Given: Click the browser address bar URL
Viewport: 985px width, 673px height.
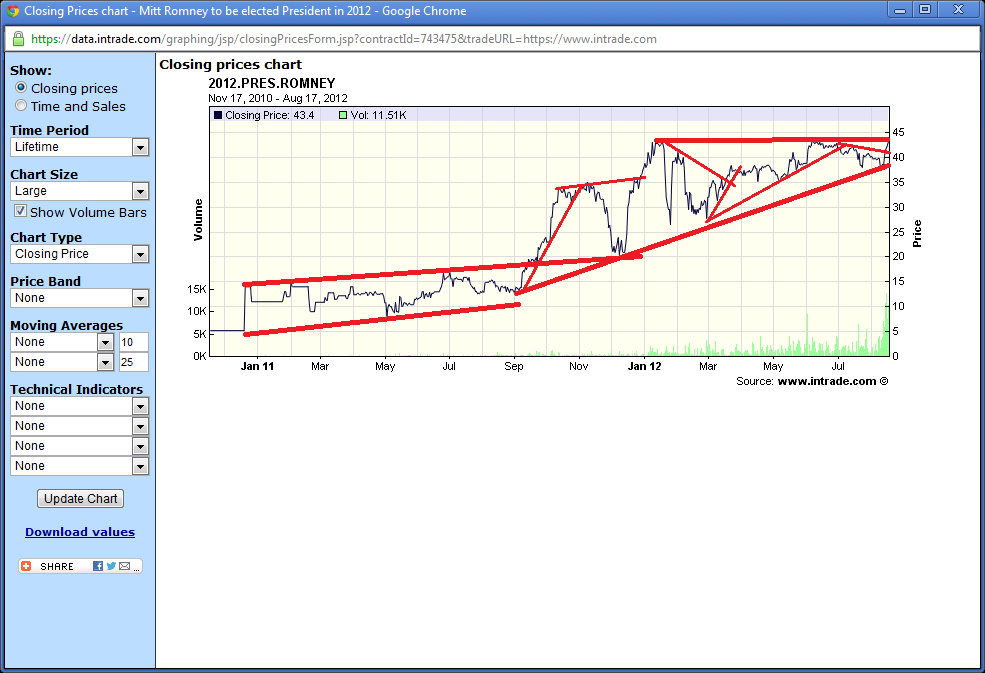Looking at the screenshot, I should (344, 39).
